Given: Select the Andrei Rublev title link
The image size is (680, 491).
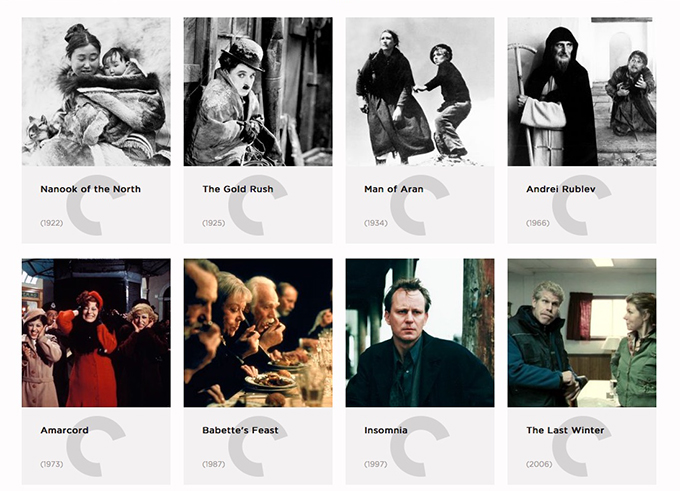Looking at the screenshot, I should tap(561, 189).
